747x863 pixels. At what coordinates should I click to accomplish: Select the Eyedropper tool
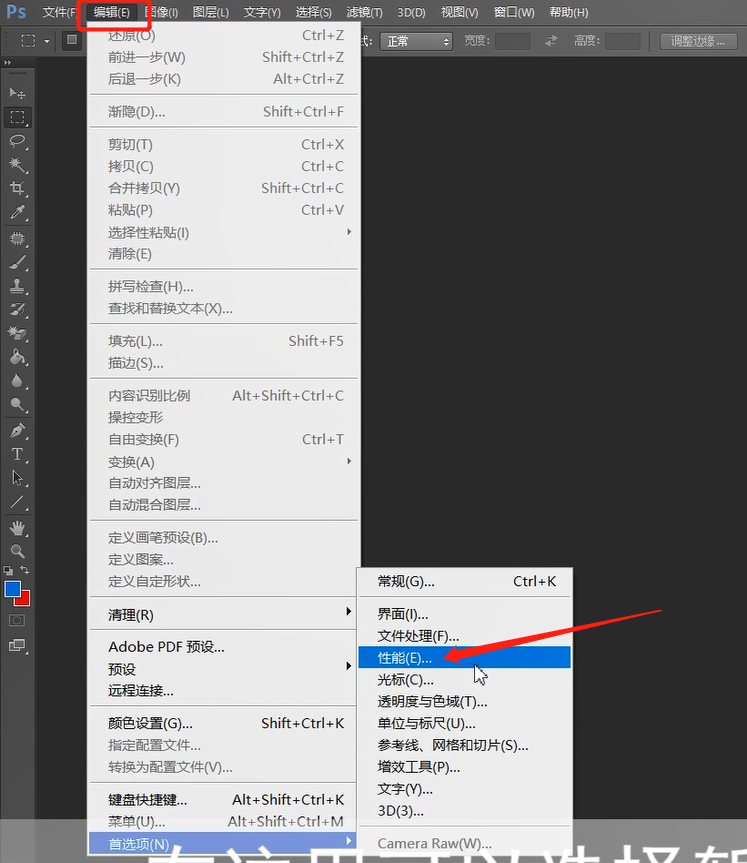[17, 212]
